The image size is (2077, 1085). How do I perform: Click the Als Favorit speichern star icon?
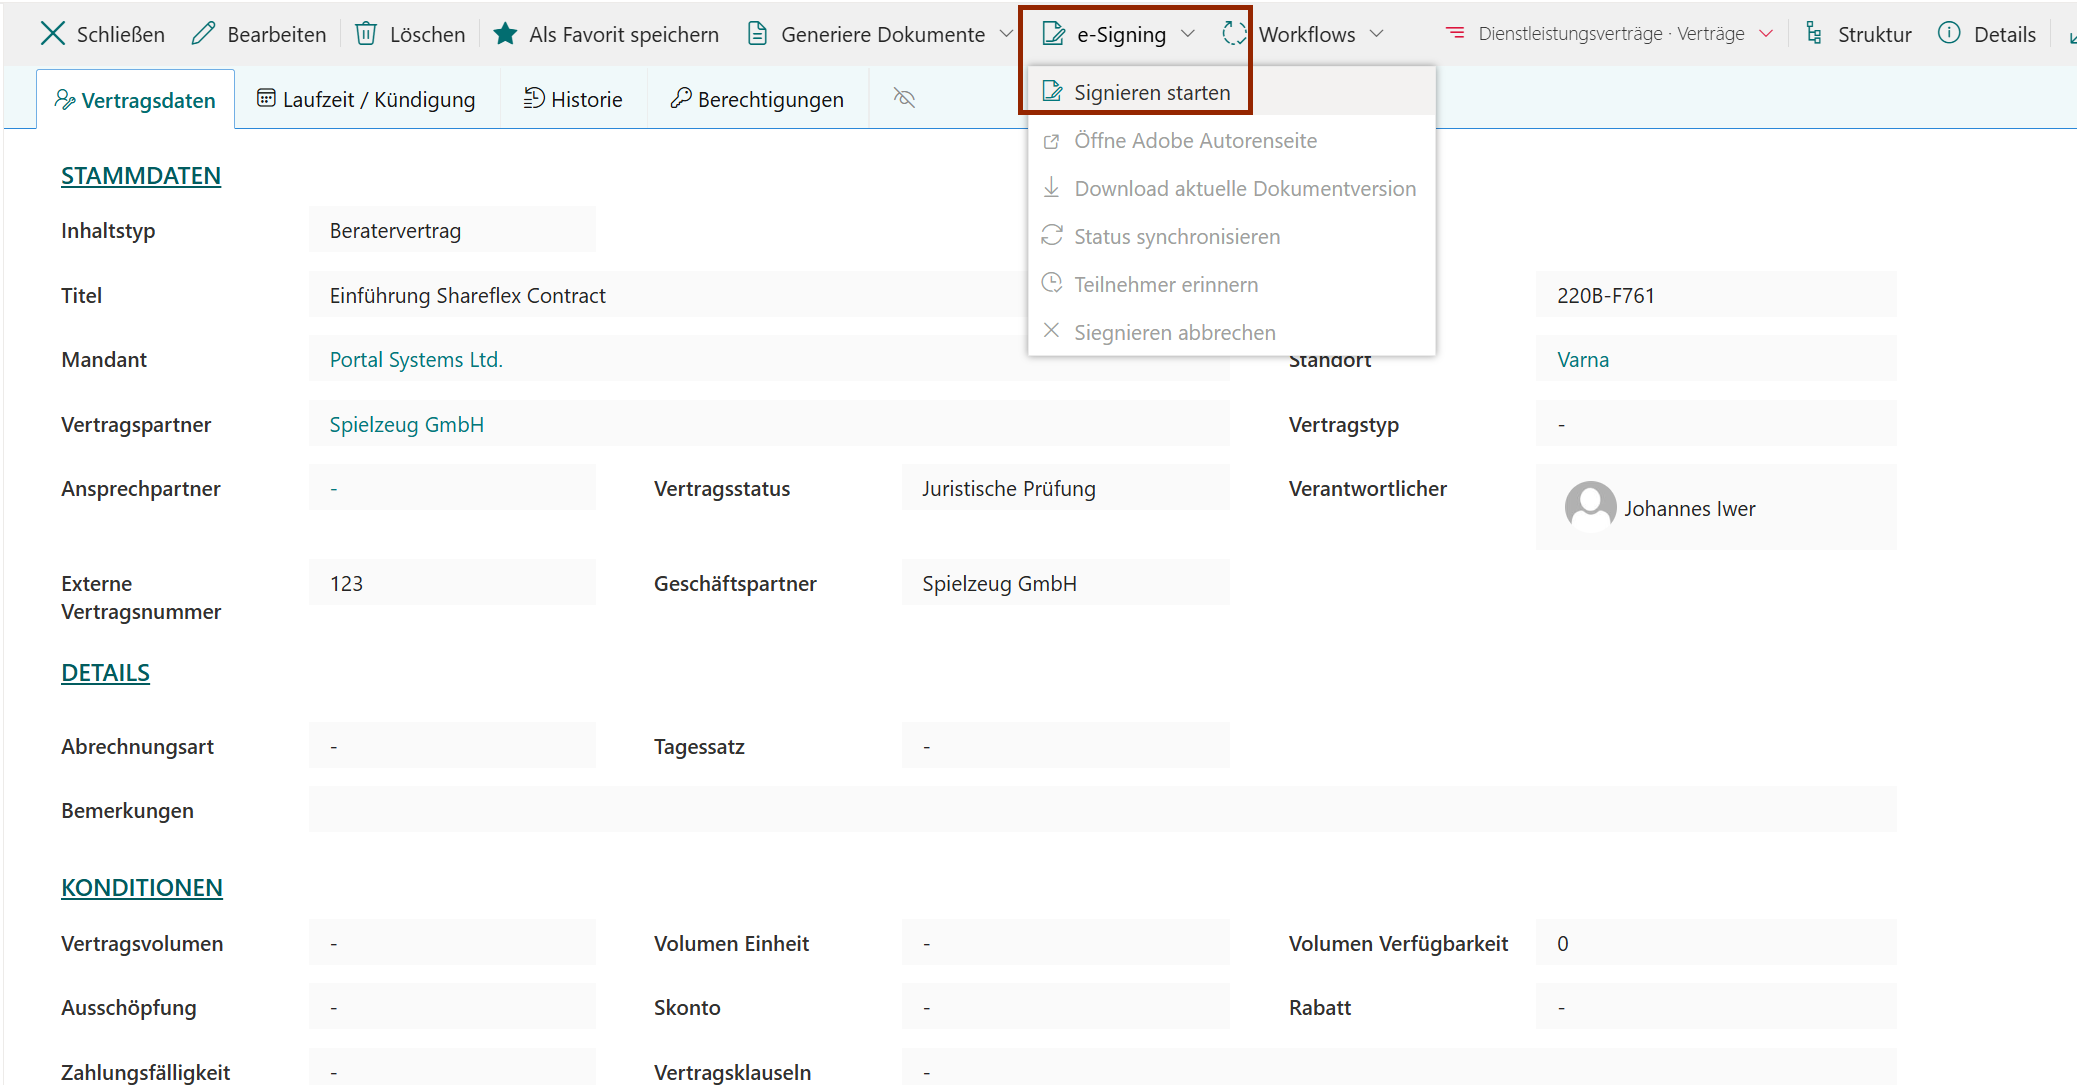click(x=505, y=34)
